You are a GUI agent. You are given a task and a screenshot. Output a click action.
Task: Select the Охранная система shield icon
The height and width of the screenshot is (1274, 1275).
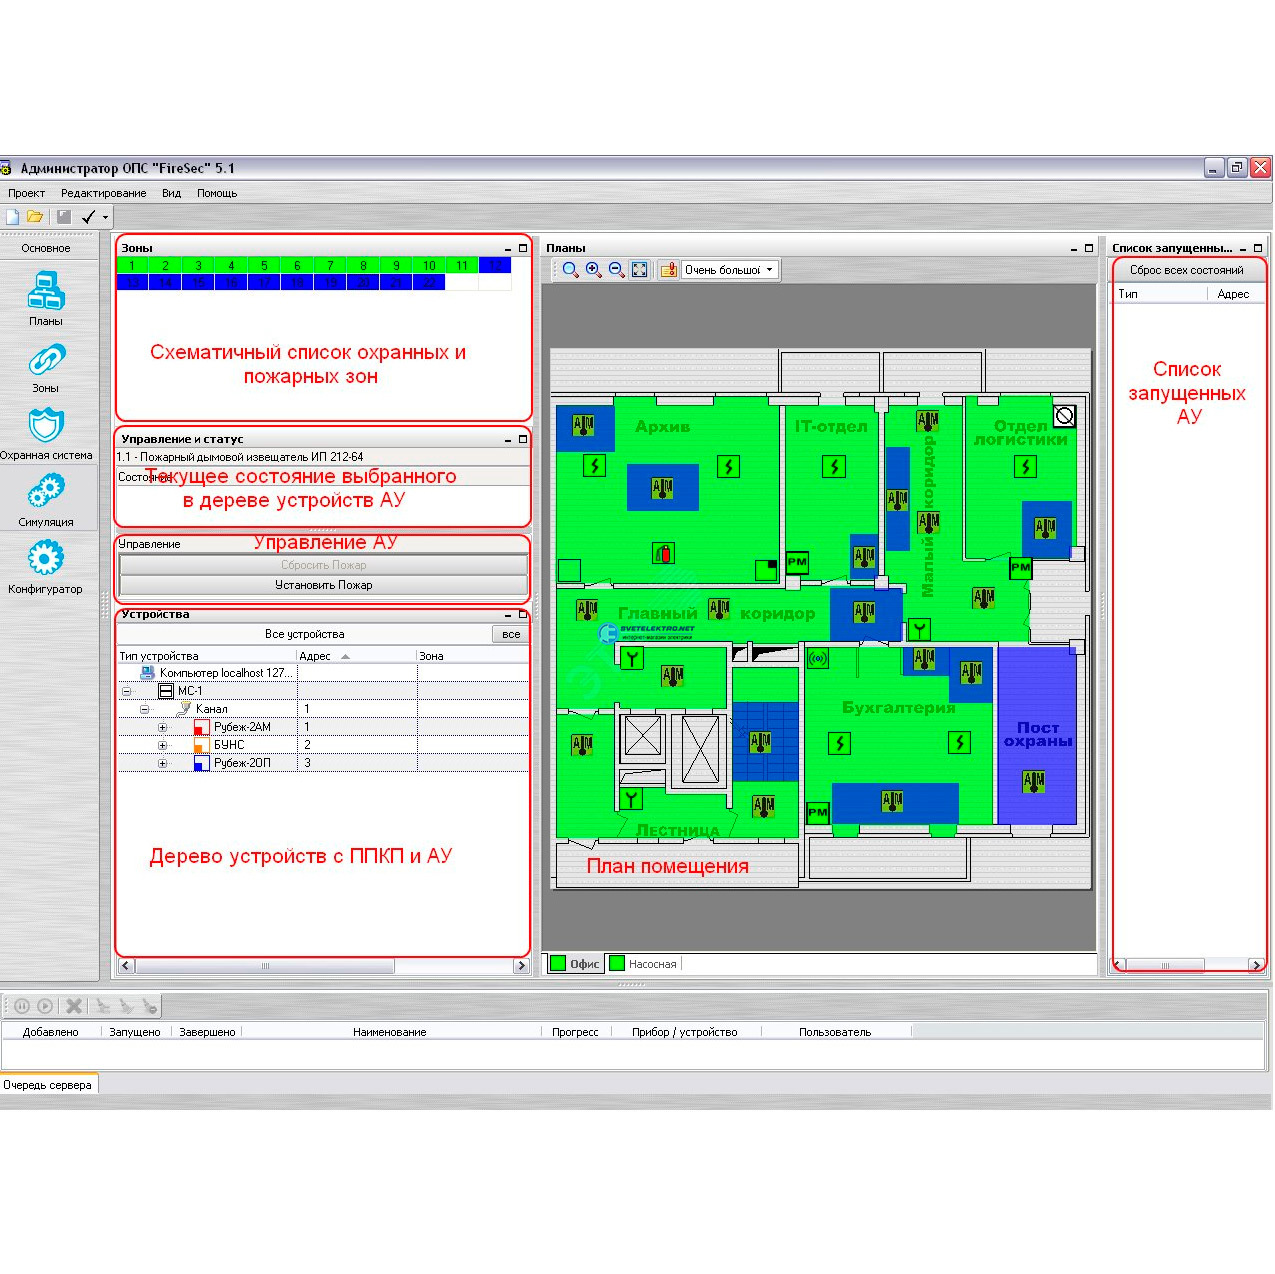point(46,427)
